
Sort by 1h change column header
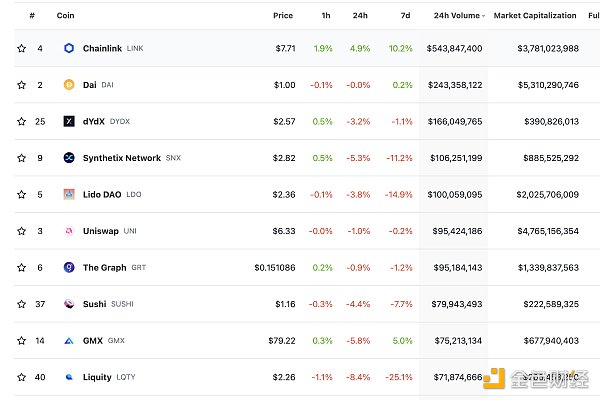click(327, 16)
